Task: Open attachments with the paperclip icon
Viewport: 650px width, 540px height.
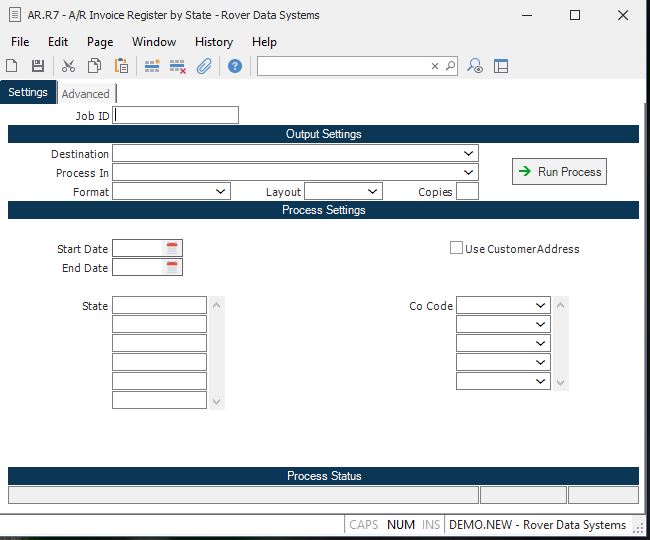Action: [204, 66]
